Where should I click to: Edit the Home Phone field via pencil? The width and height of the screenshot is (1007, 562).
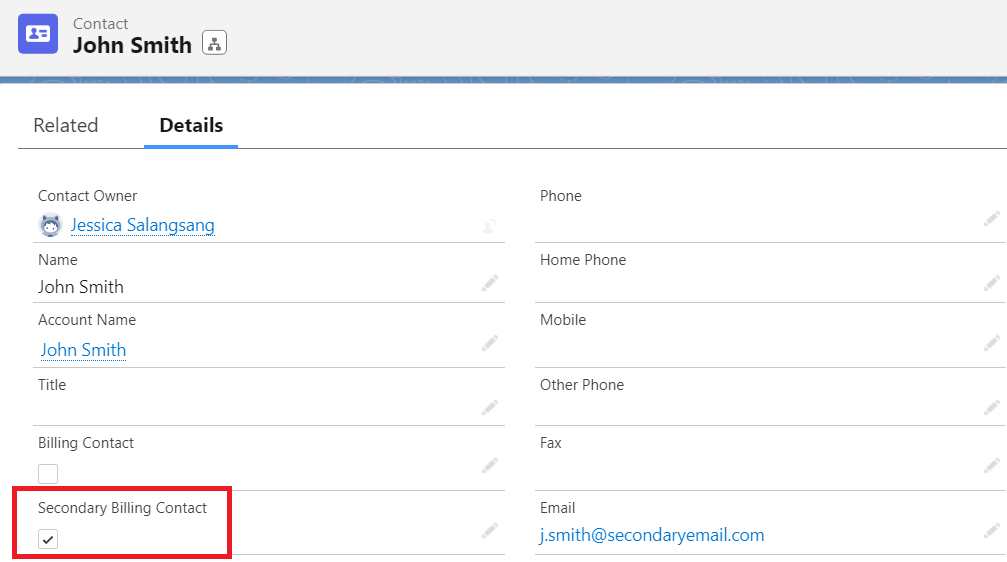tap(991, 284)
